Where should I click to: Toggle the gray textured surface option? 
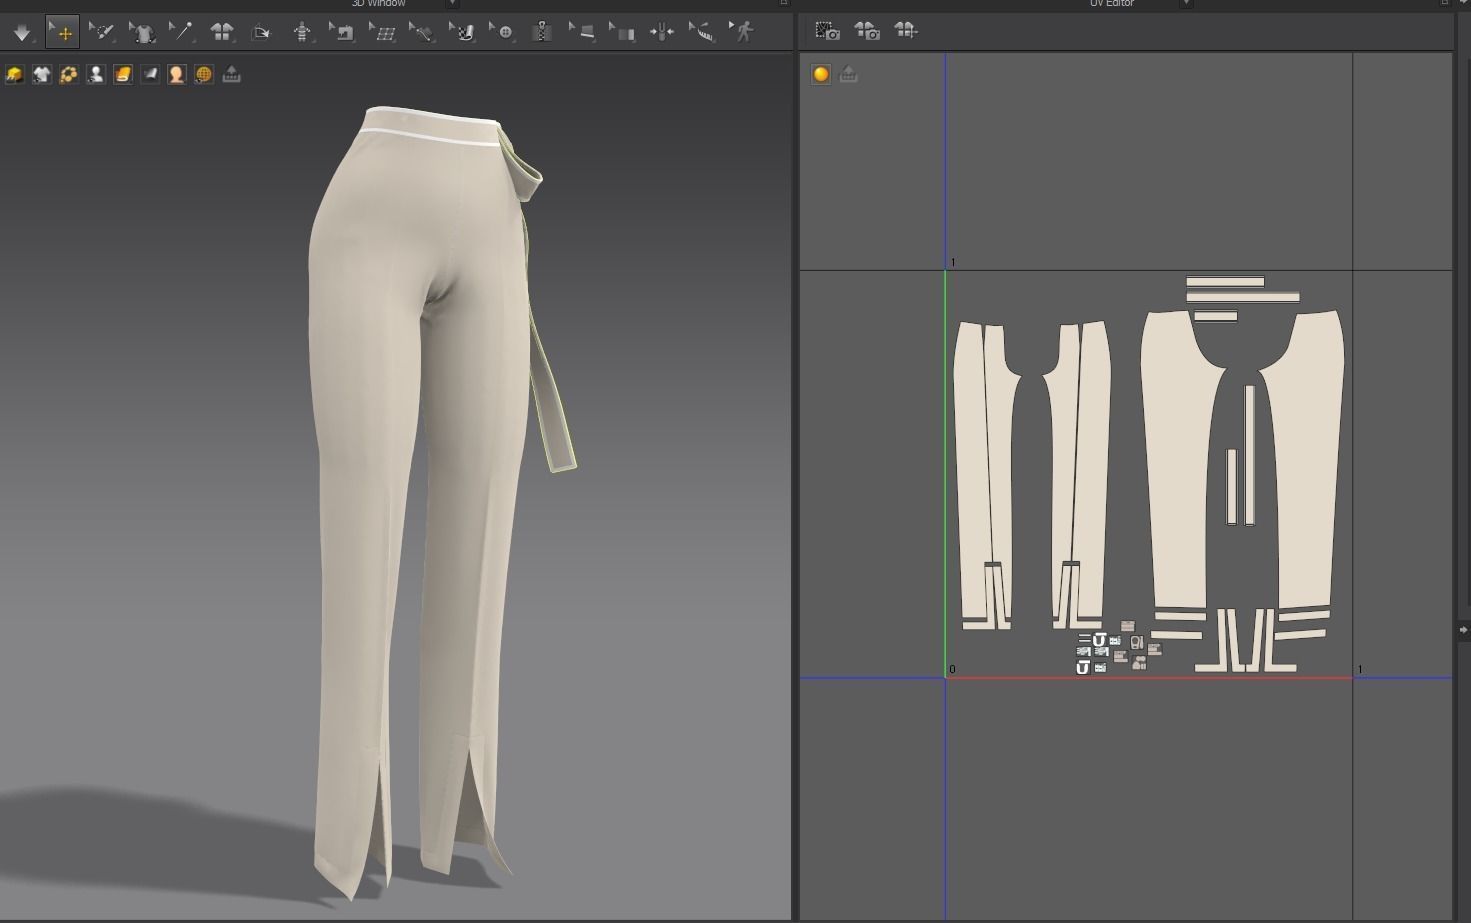(x=149, y=74)
